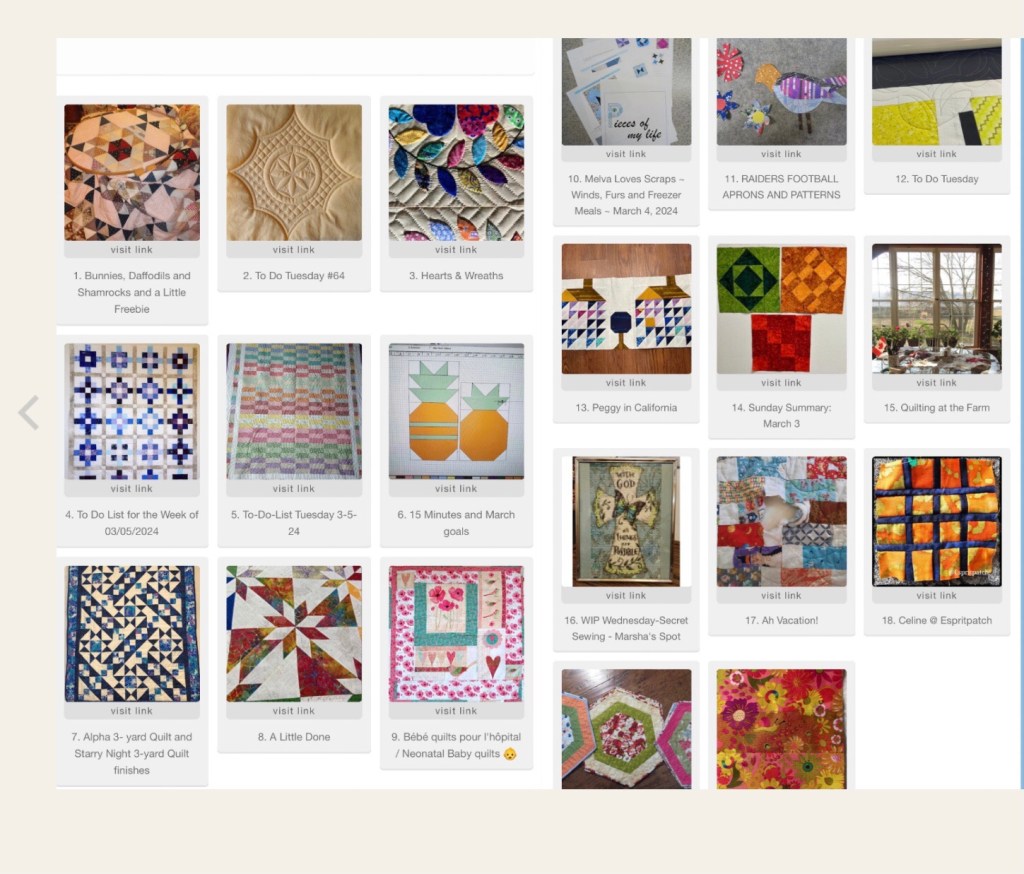The width and height of the screenshot is (1024, 874).
Task: Click visit link under Sunday Summary: March 3
Action: tap(782, 383)
